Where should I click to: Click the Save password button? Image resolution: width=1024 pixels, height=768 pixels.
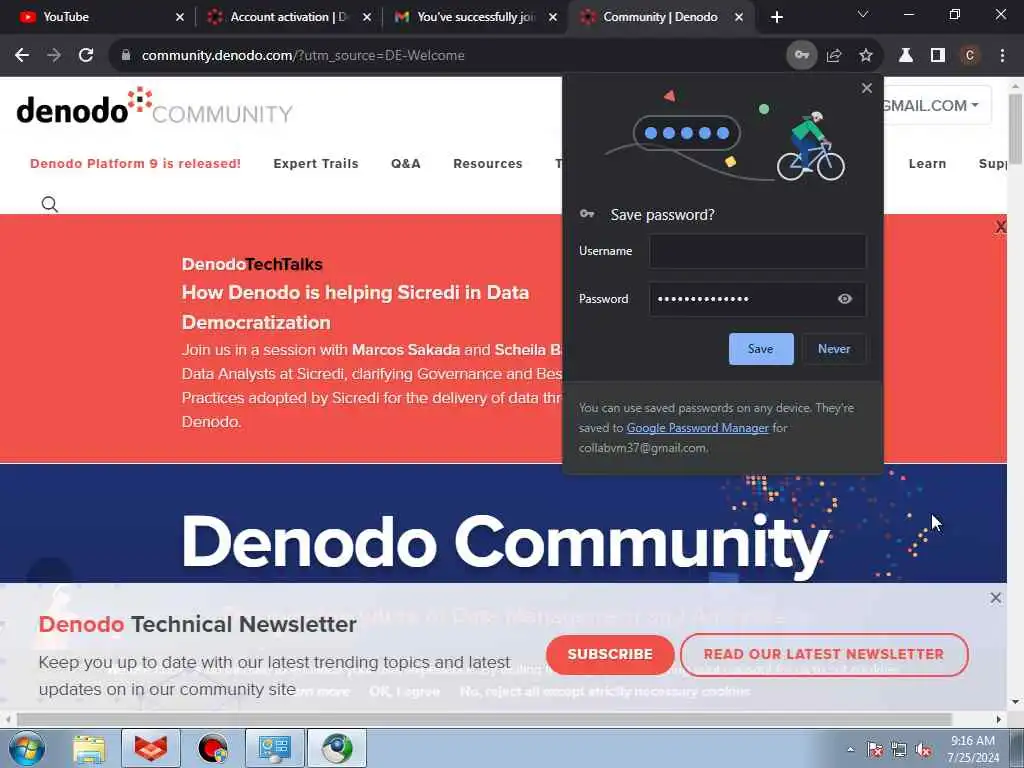click(761, 349)
